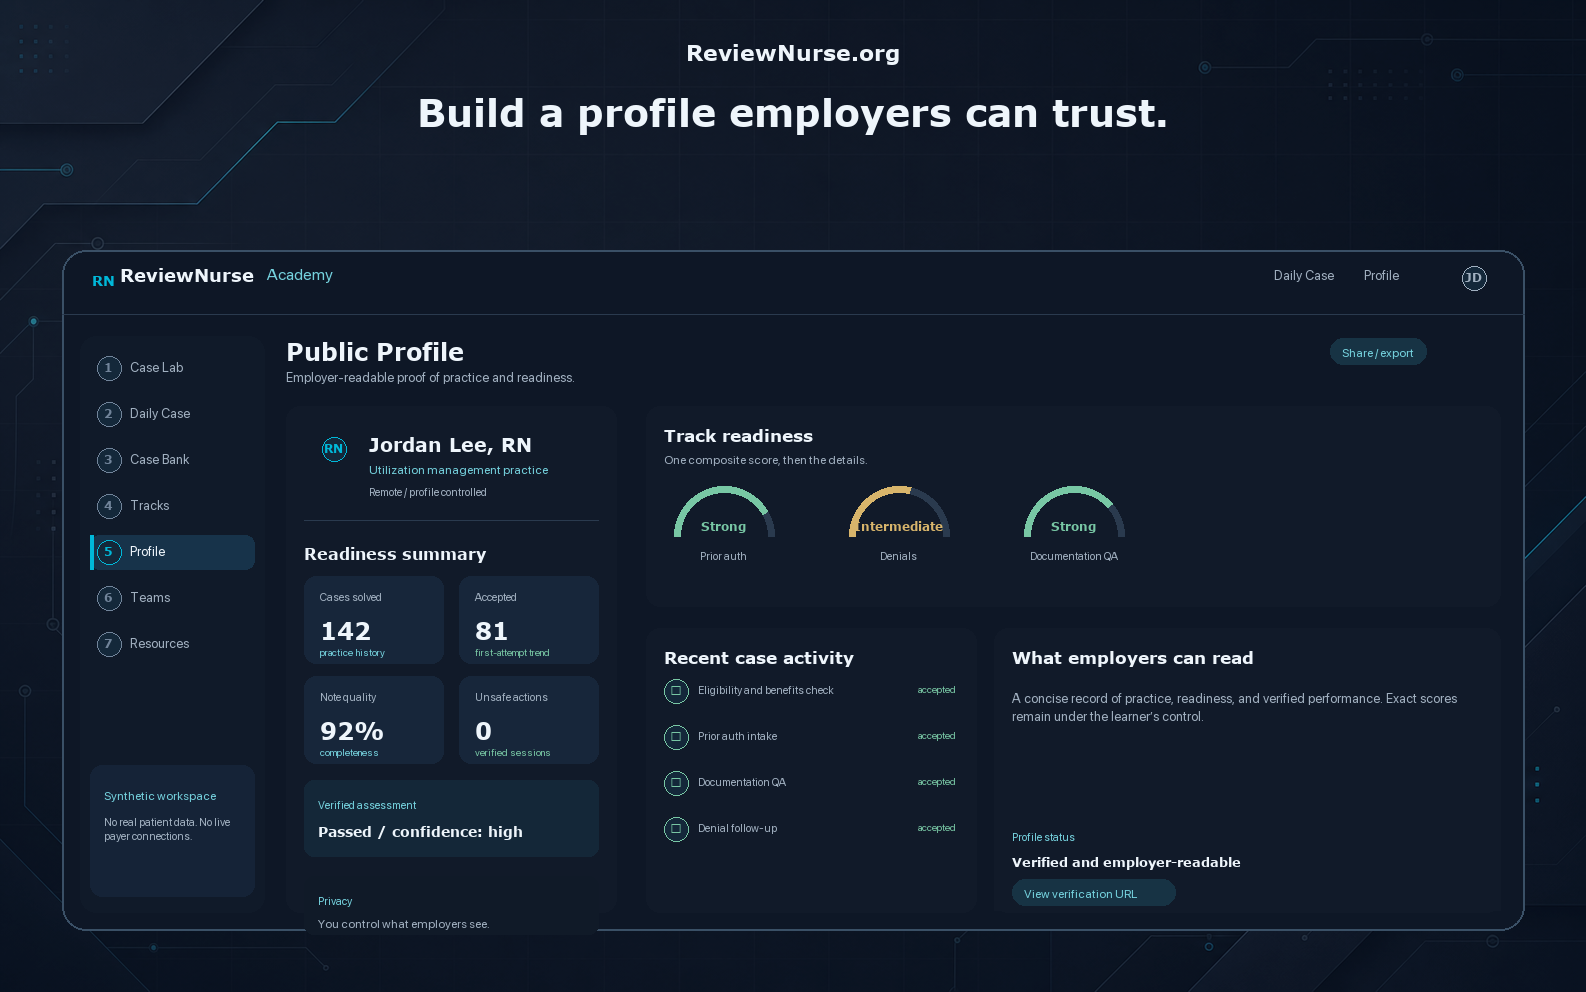Image resolution: width=1586 pixels, height=992 pixels.
Task: Click the step 7 circle for Resources
Action: (x=109, y=644)
